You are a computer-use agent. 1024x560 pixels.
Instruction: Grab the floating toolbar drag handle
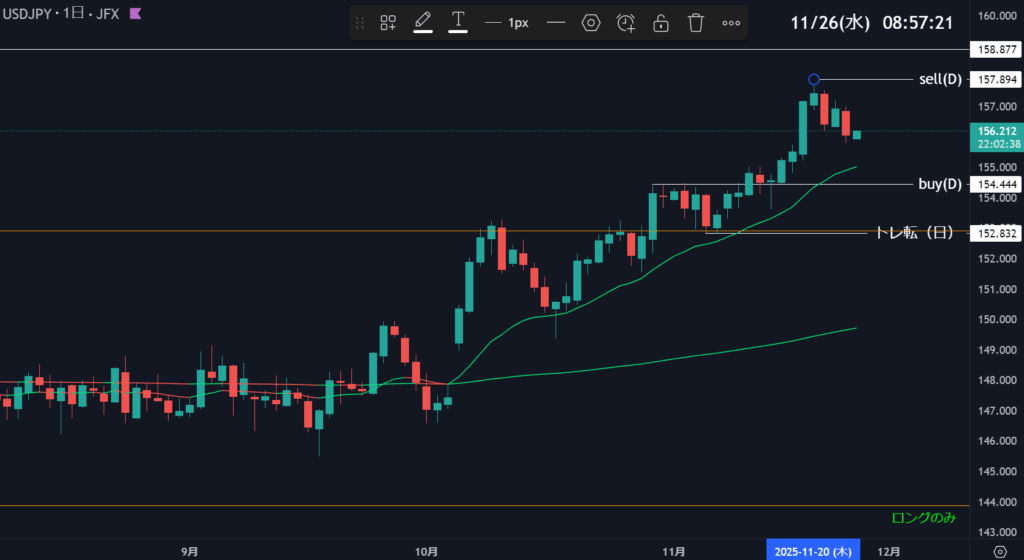(x=361, y=23)
